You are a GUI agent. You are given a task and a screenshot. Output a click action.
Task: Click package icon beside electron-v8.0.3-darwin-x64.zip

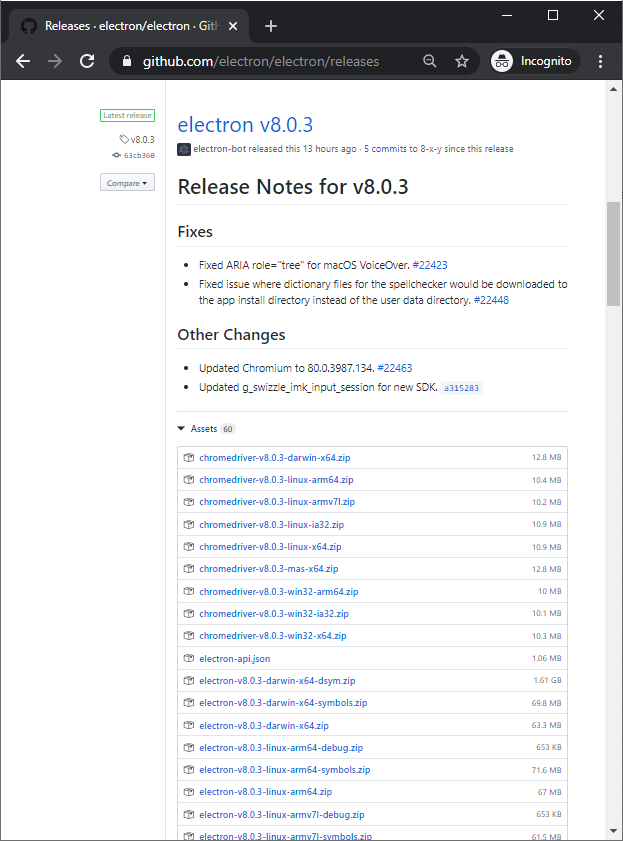click(x=189, y=726)
